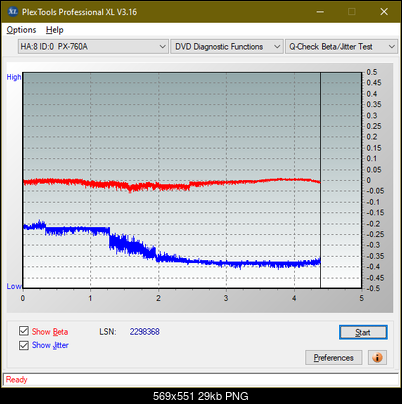Open the Options menu
Screen dimensions: 402x404
[x=21, y=30]
